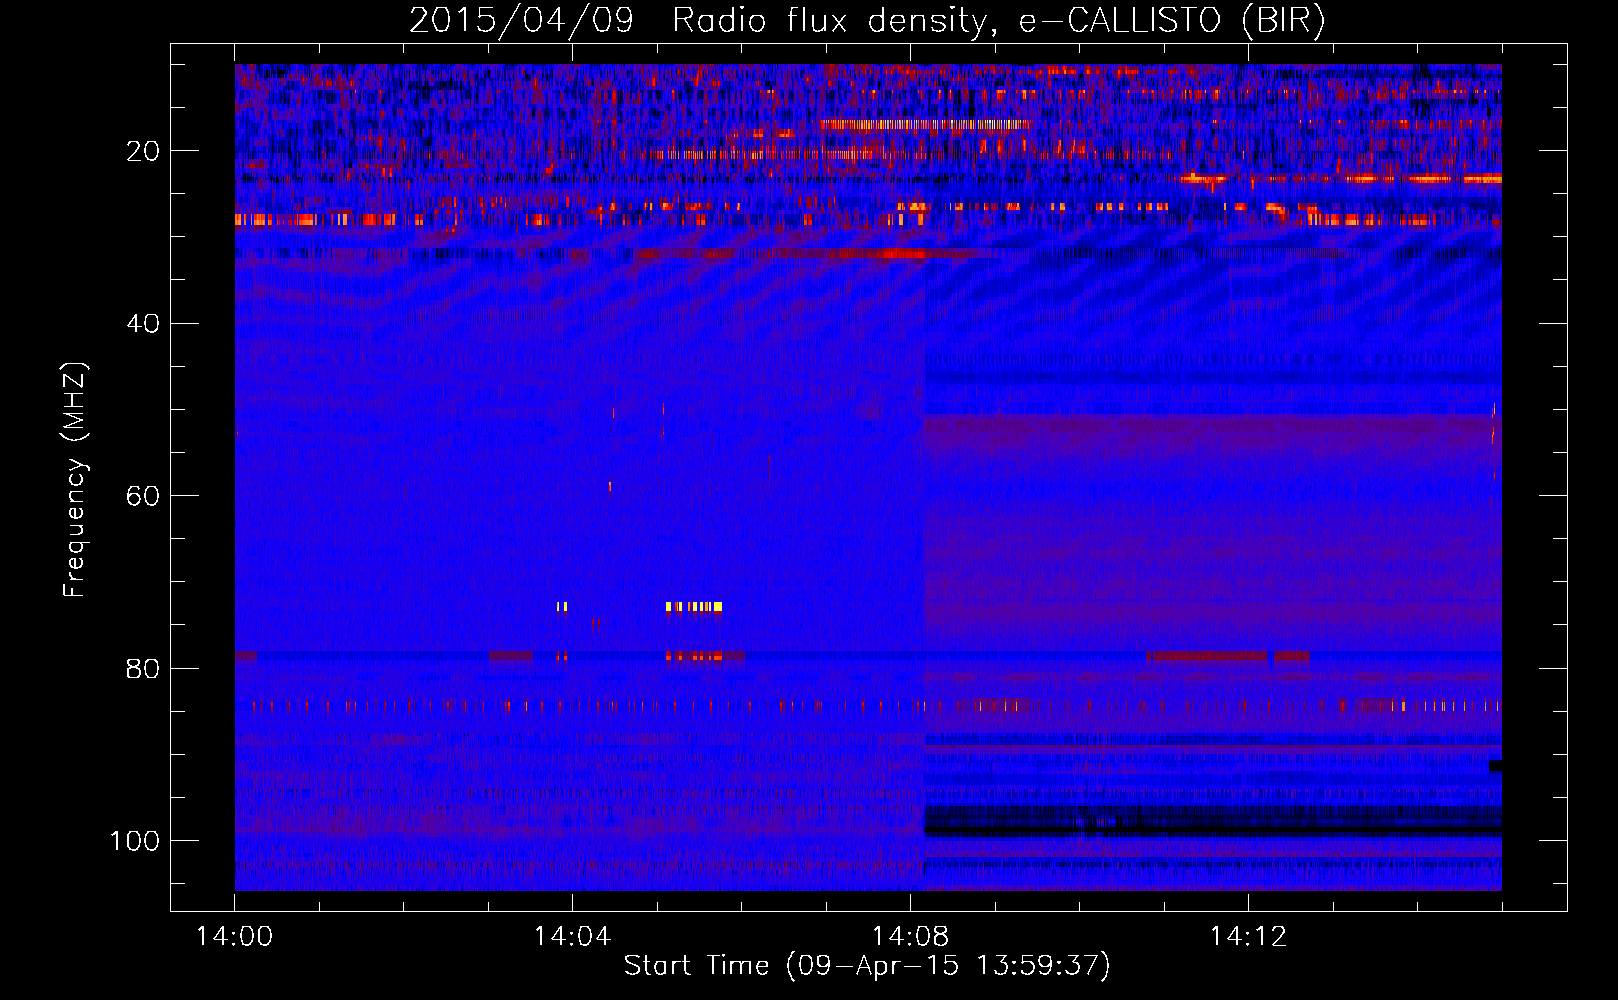Screen dimensions: 1618x1000
Task: Click the "100" frequency tick label
Action: (x=135, y=841)
